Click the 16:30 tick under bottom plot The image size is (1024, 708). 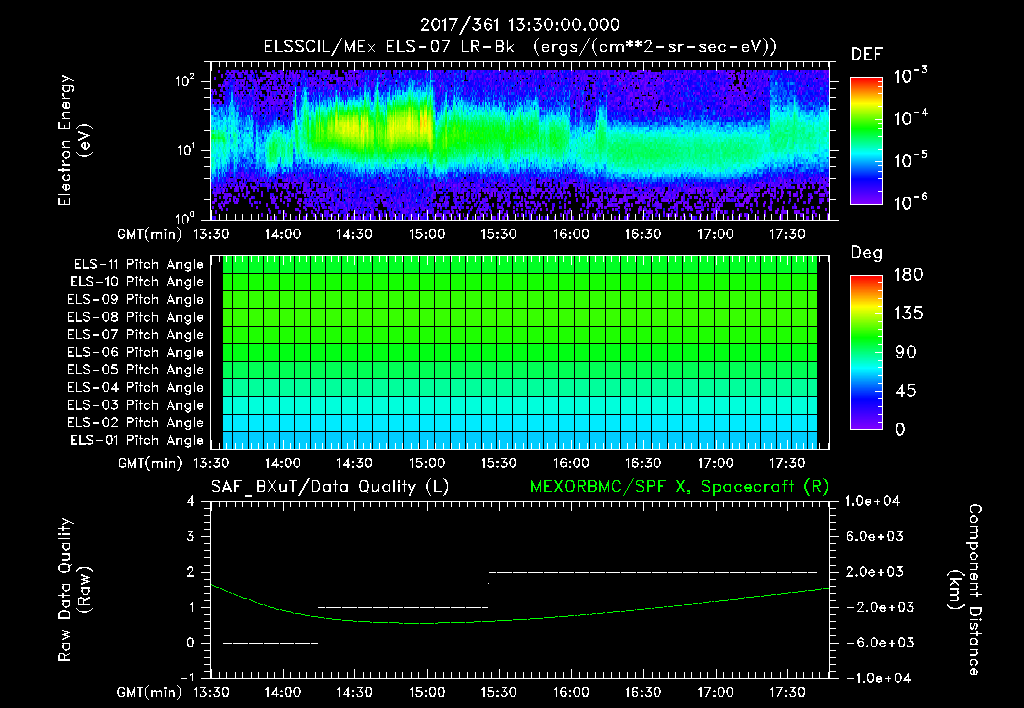pos(643,692)
